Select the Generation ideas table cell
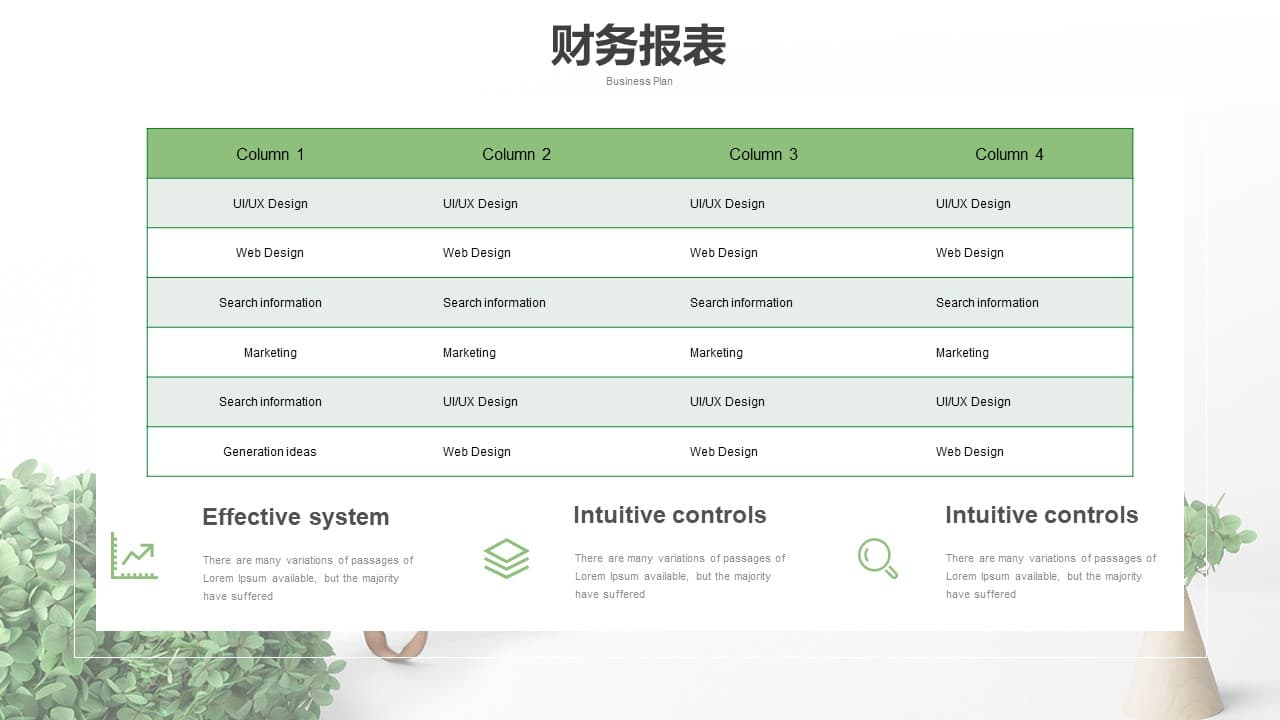Screen dimensions: 1280x720 pos(270,452)
